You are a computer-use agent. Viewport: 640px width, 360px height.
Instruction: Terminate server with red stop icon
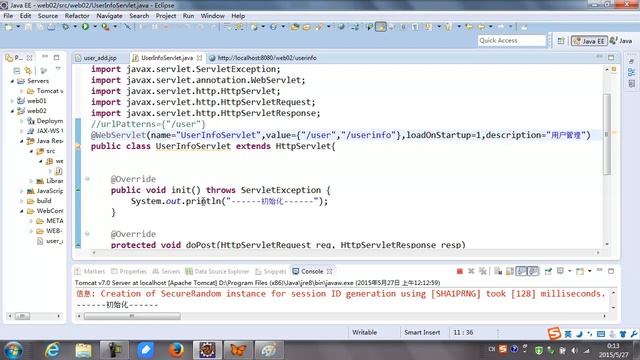pyautogui.click(x=460, y=271)
